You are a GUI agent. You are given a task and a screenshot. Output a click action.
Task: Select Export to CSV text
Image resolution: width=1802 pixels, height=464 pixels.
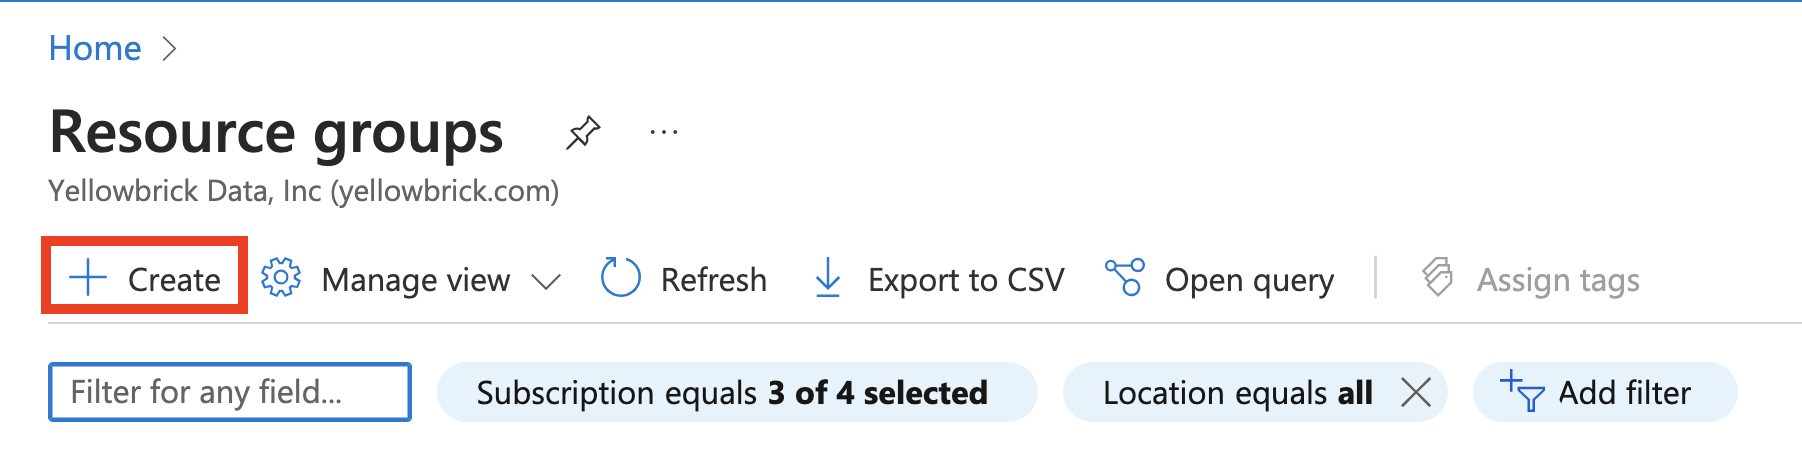(966, 280)
